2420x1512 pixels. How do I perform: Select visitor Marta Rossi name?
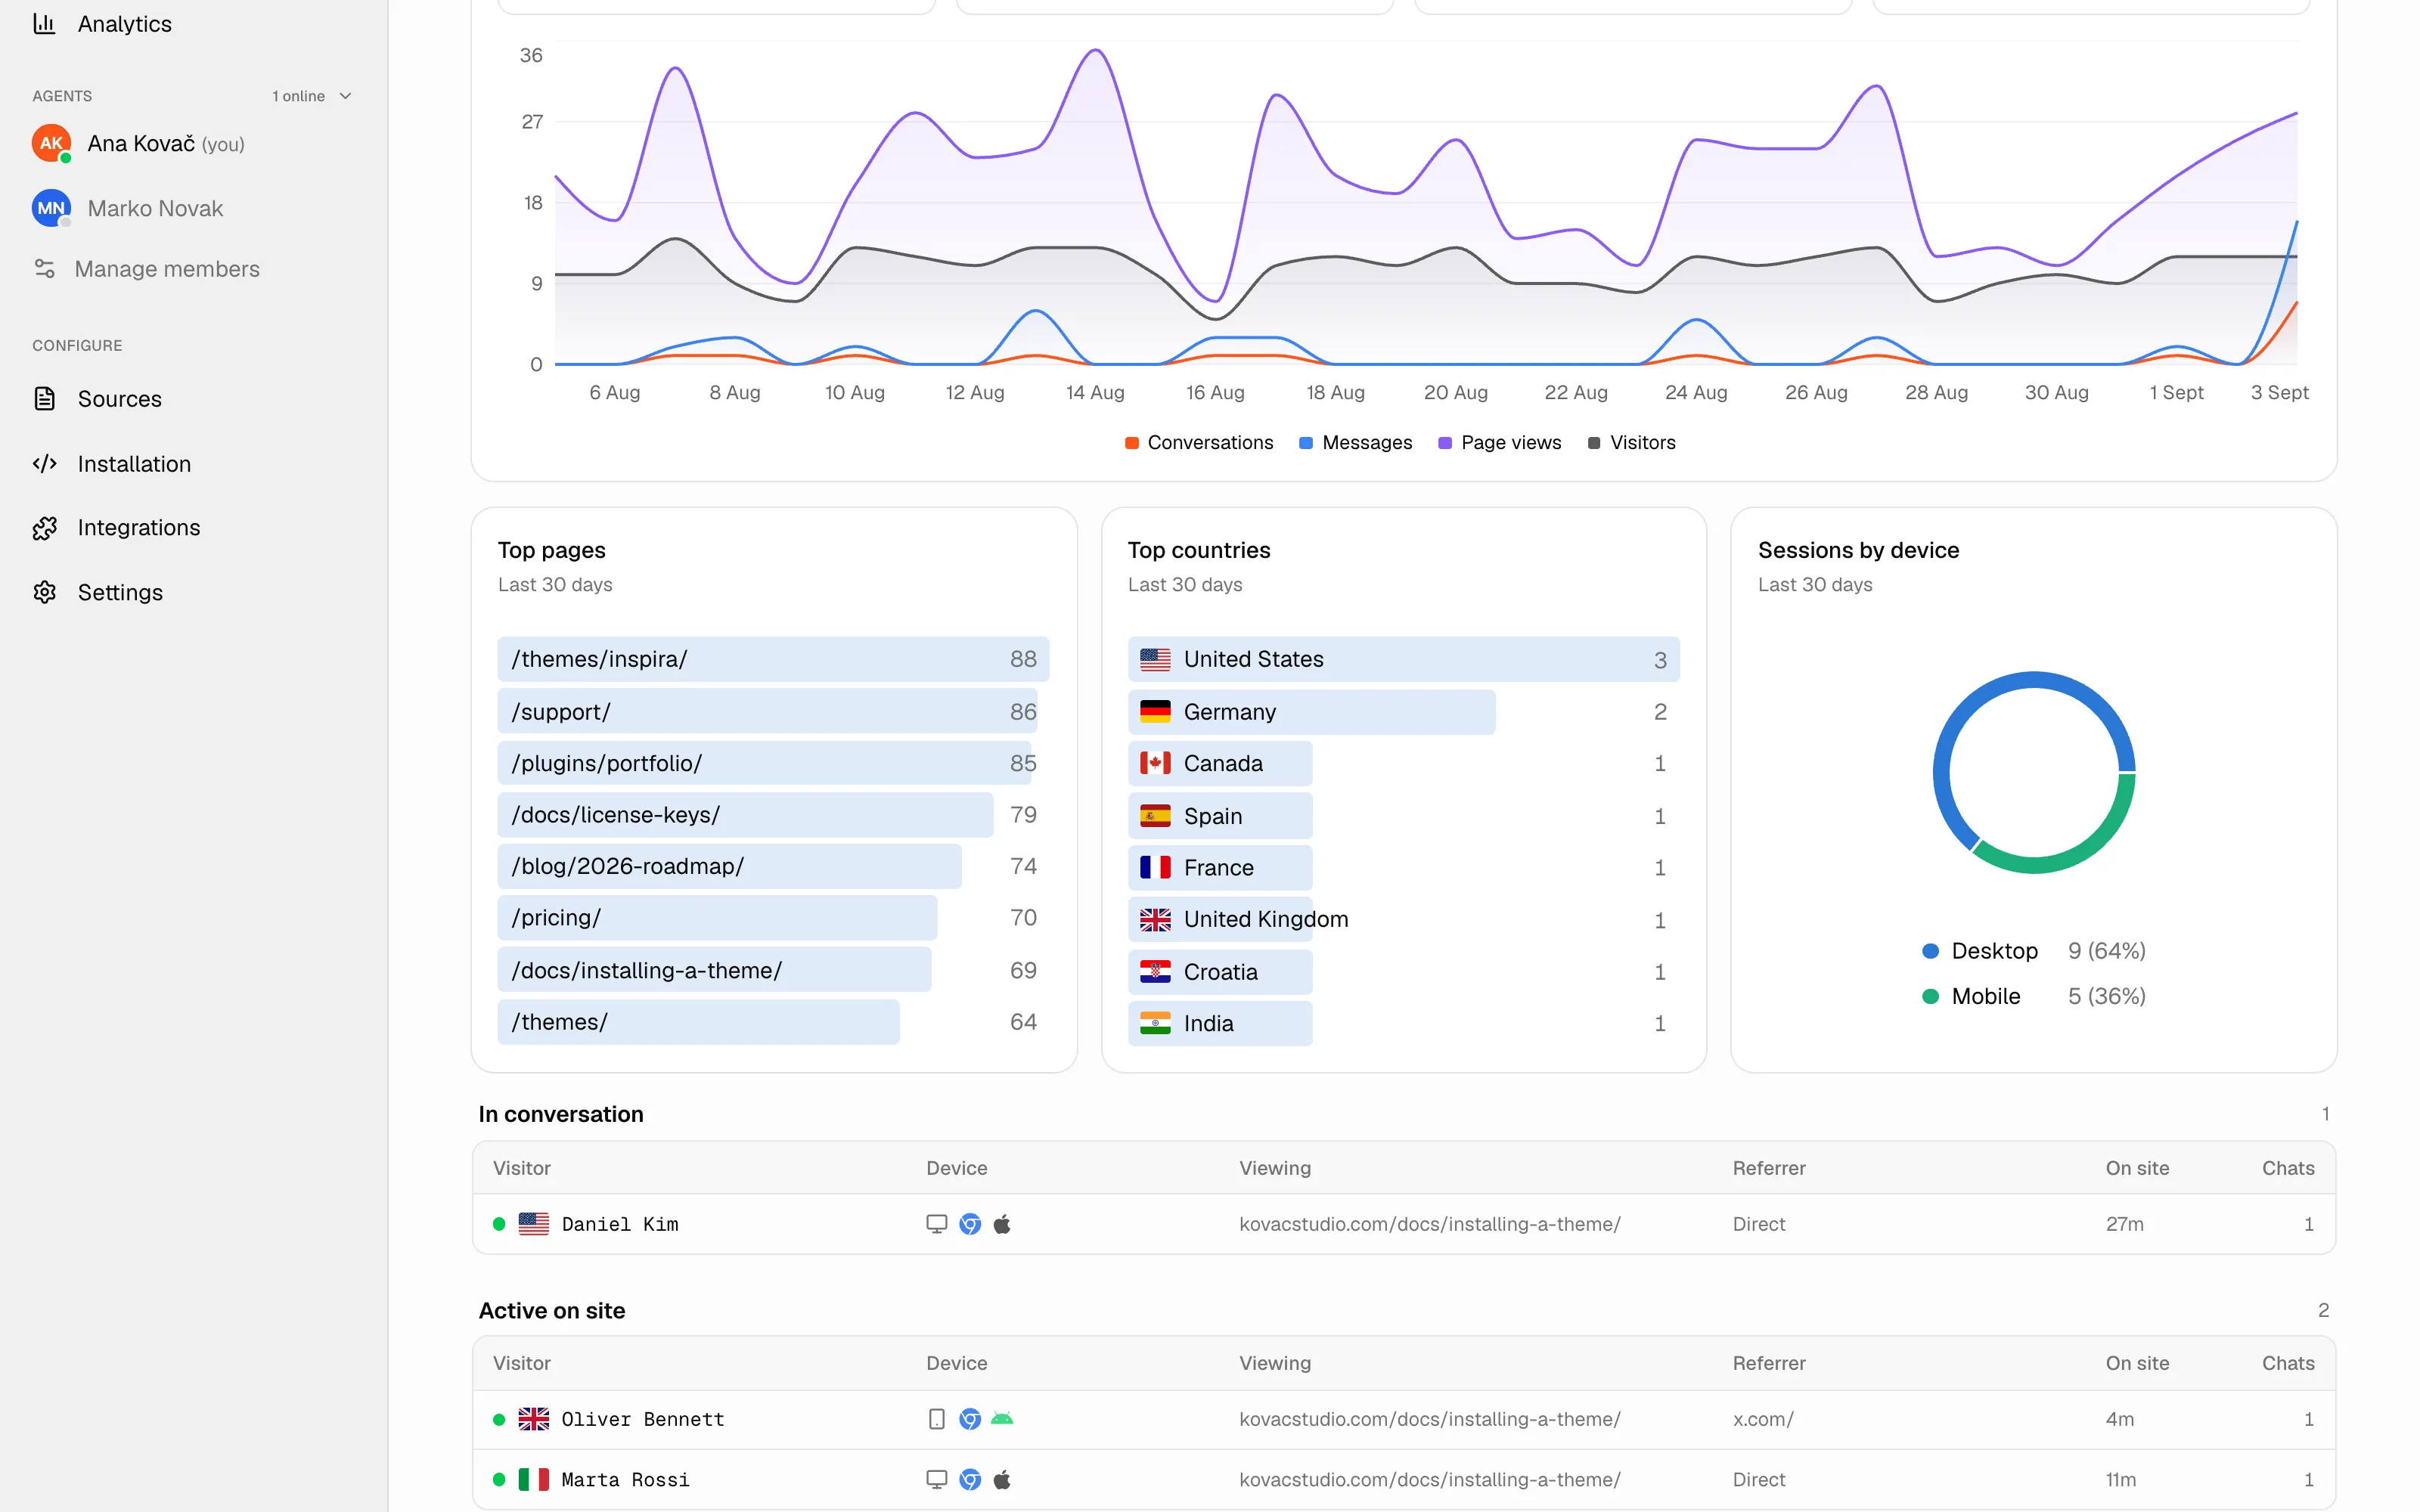pos(625,1479)
